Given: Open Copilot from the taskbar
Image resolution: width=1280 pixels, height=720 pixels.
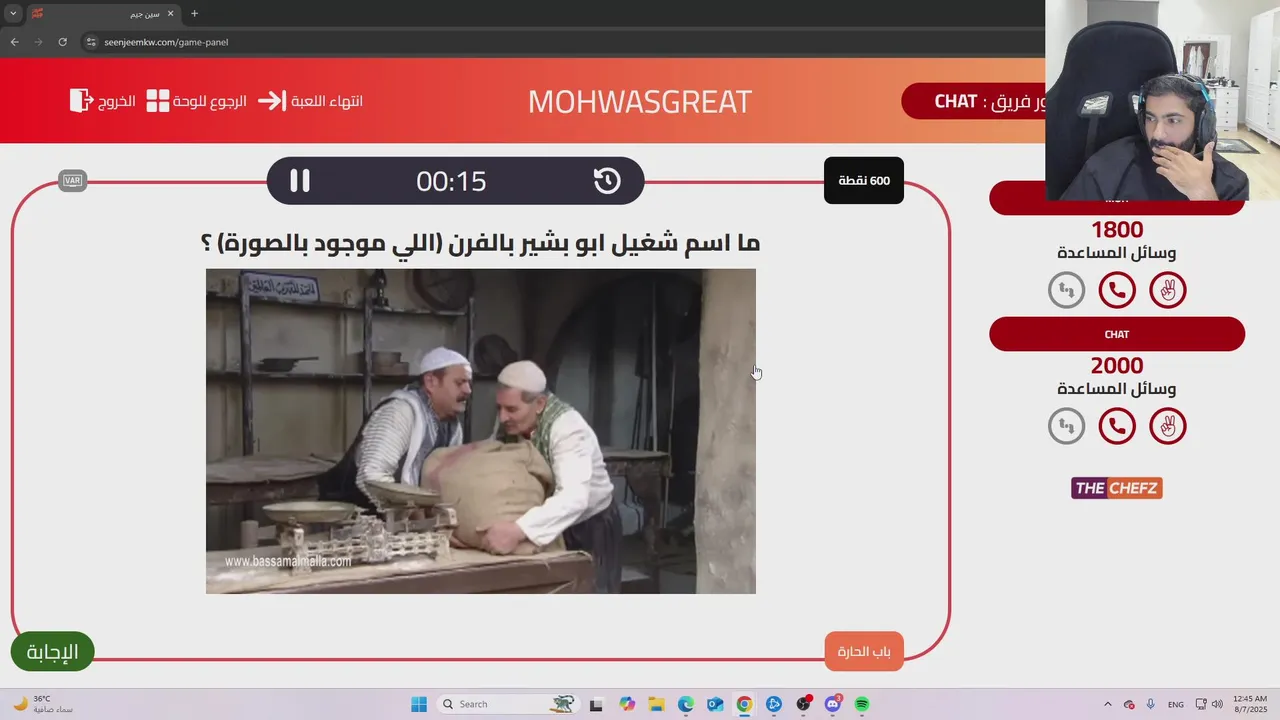Looking at the screenshot, I should coord(627,704).
